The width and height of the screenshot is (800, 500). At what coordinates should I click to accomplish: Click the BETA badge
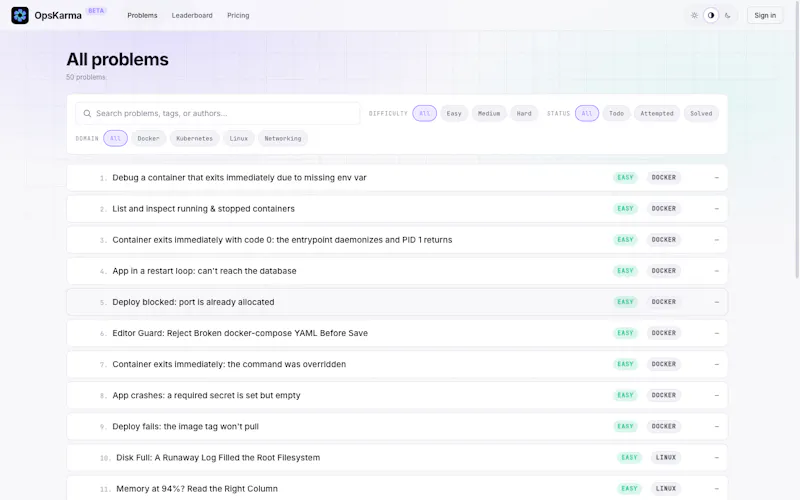(96, 11)
